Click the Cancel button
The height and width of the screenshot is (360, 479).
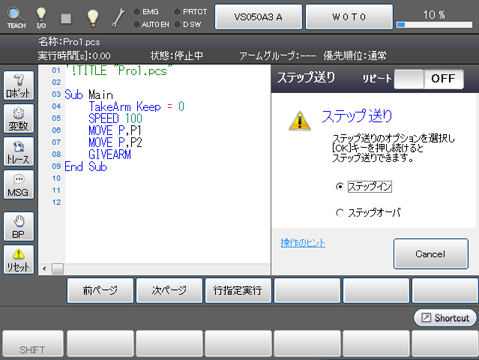pos(431,254)
